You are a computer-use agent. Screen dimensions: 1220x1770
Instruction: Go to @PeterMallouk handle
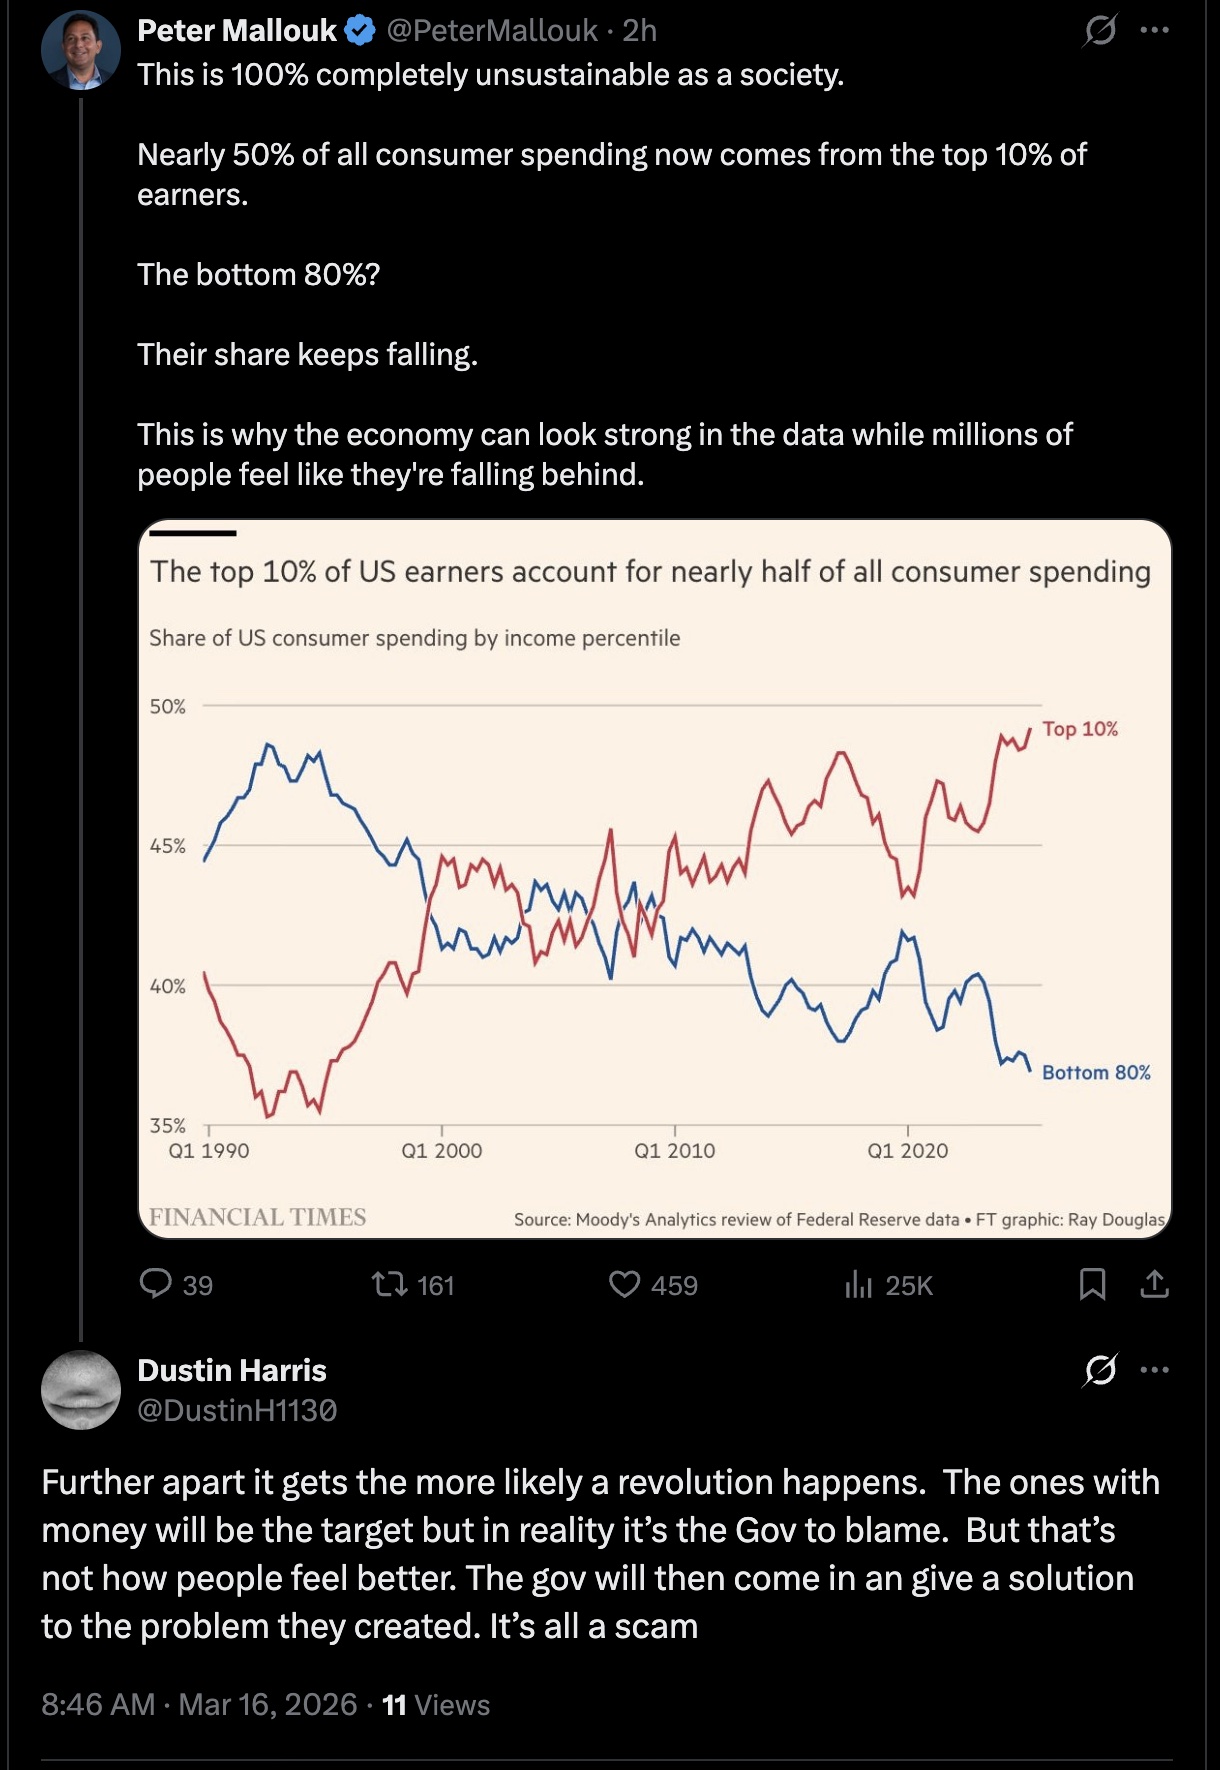(491, 31)
